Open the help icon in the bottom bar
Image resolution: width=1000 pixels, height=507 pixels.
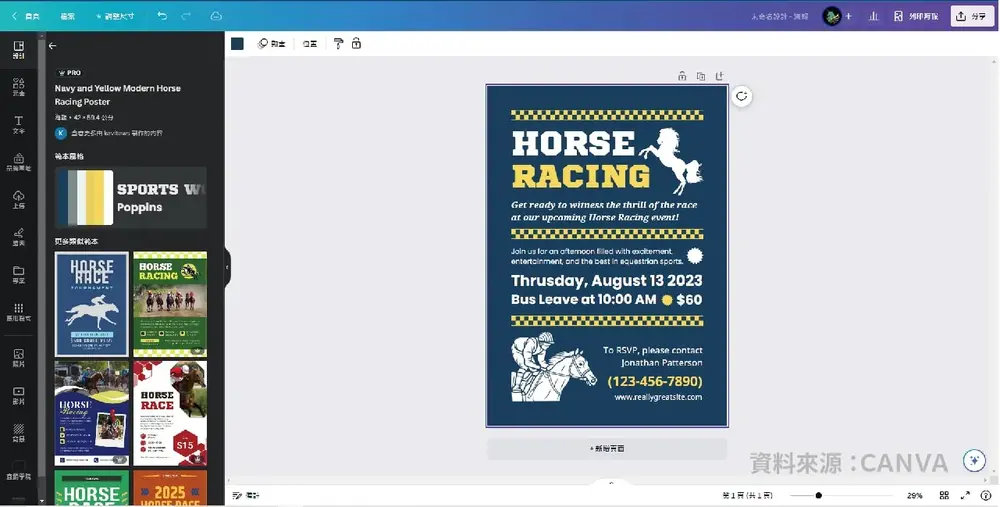tap(986, 495)
